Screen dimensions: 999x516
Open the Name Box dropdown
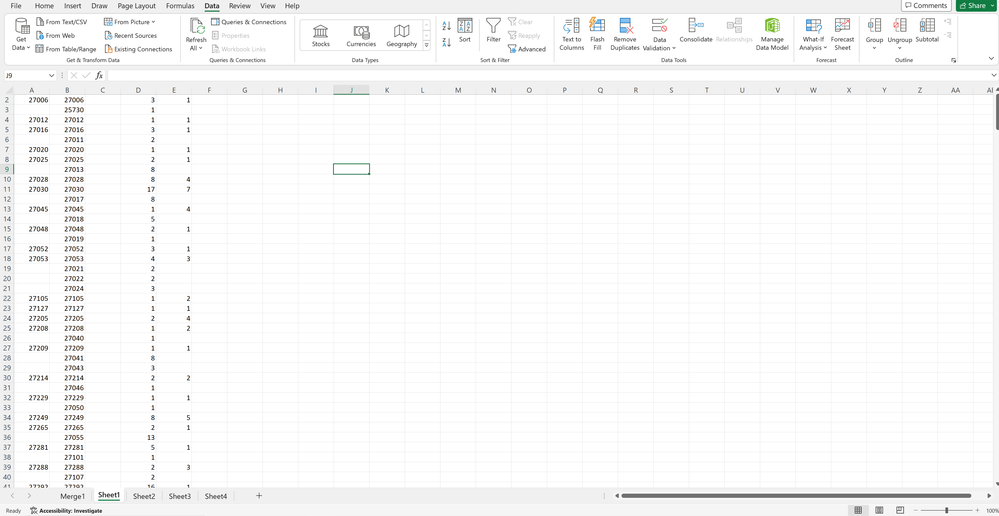[52, 75]
